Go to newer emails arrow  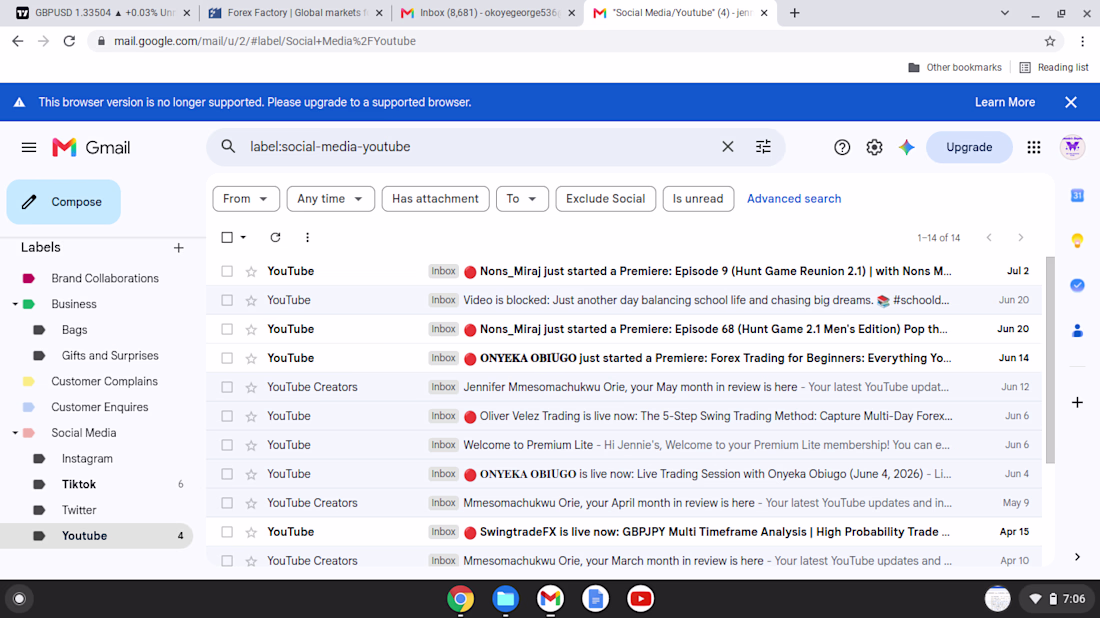(989, 238)
